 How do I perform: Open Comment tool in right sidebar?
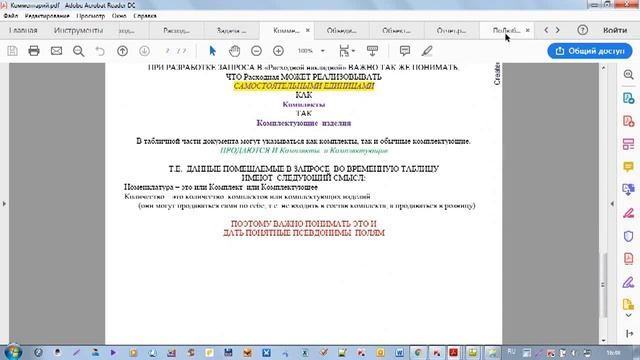629,167
